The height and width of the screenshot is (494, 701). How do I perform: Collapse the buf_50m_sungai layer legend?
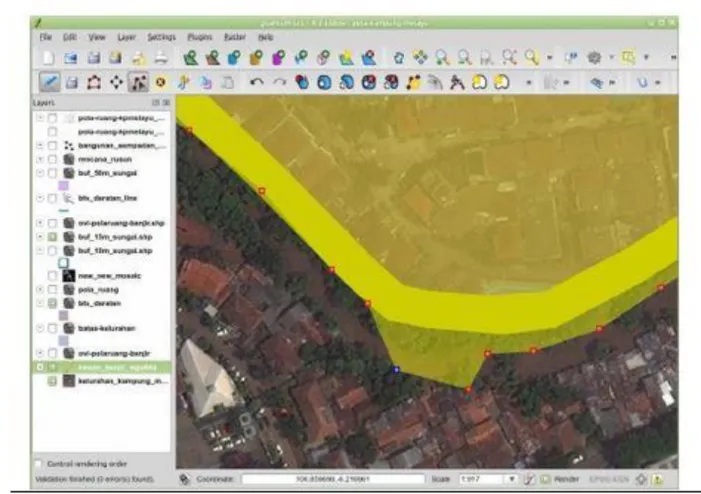pos(40,173)
